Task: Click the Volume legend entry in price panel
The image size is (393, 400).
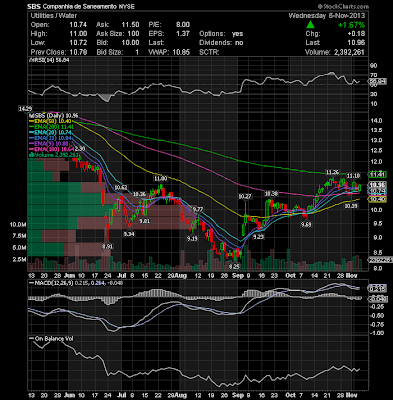Action: coord(54,155)
